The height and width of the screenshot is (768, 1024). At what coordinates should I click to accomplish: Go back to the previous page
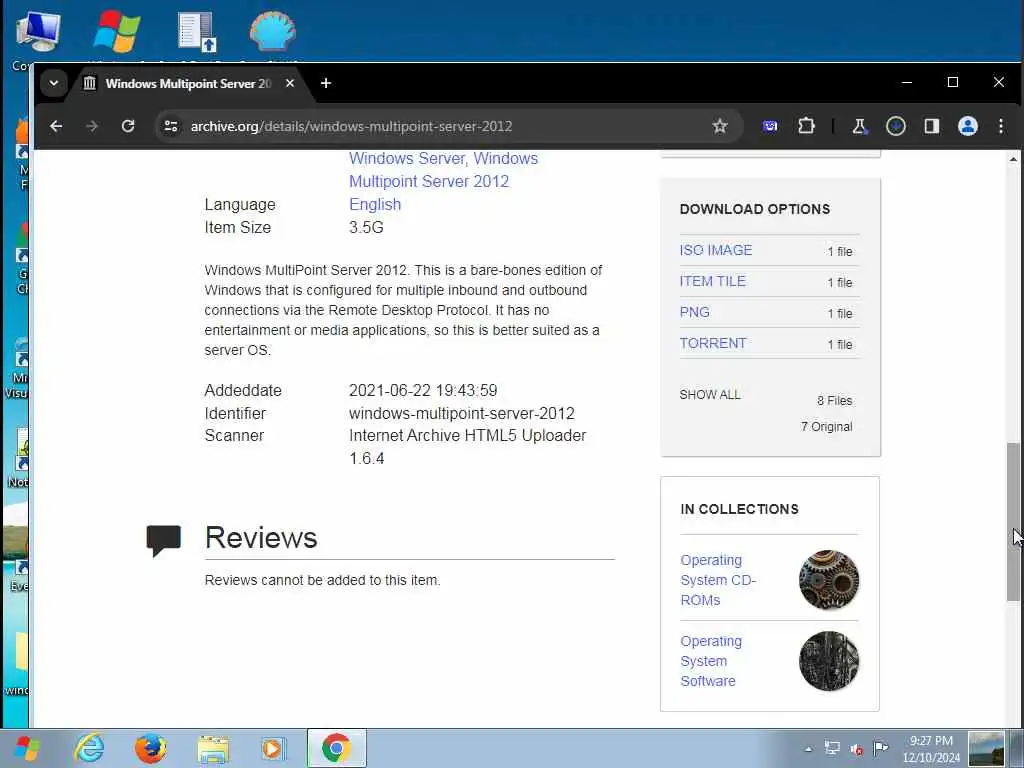pos(56,126)
